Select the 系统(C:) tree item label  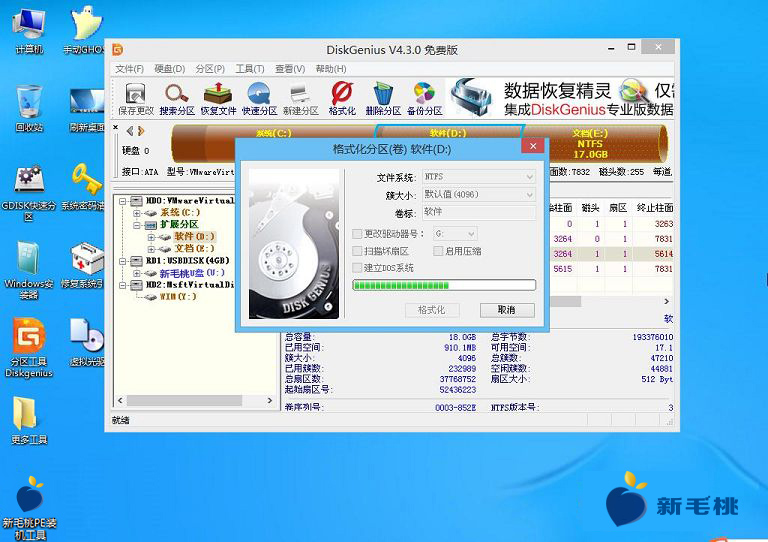[180, 213]
